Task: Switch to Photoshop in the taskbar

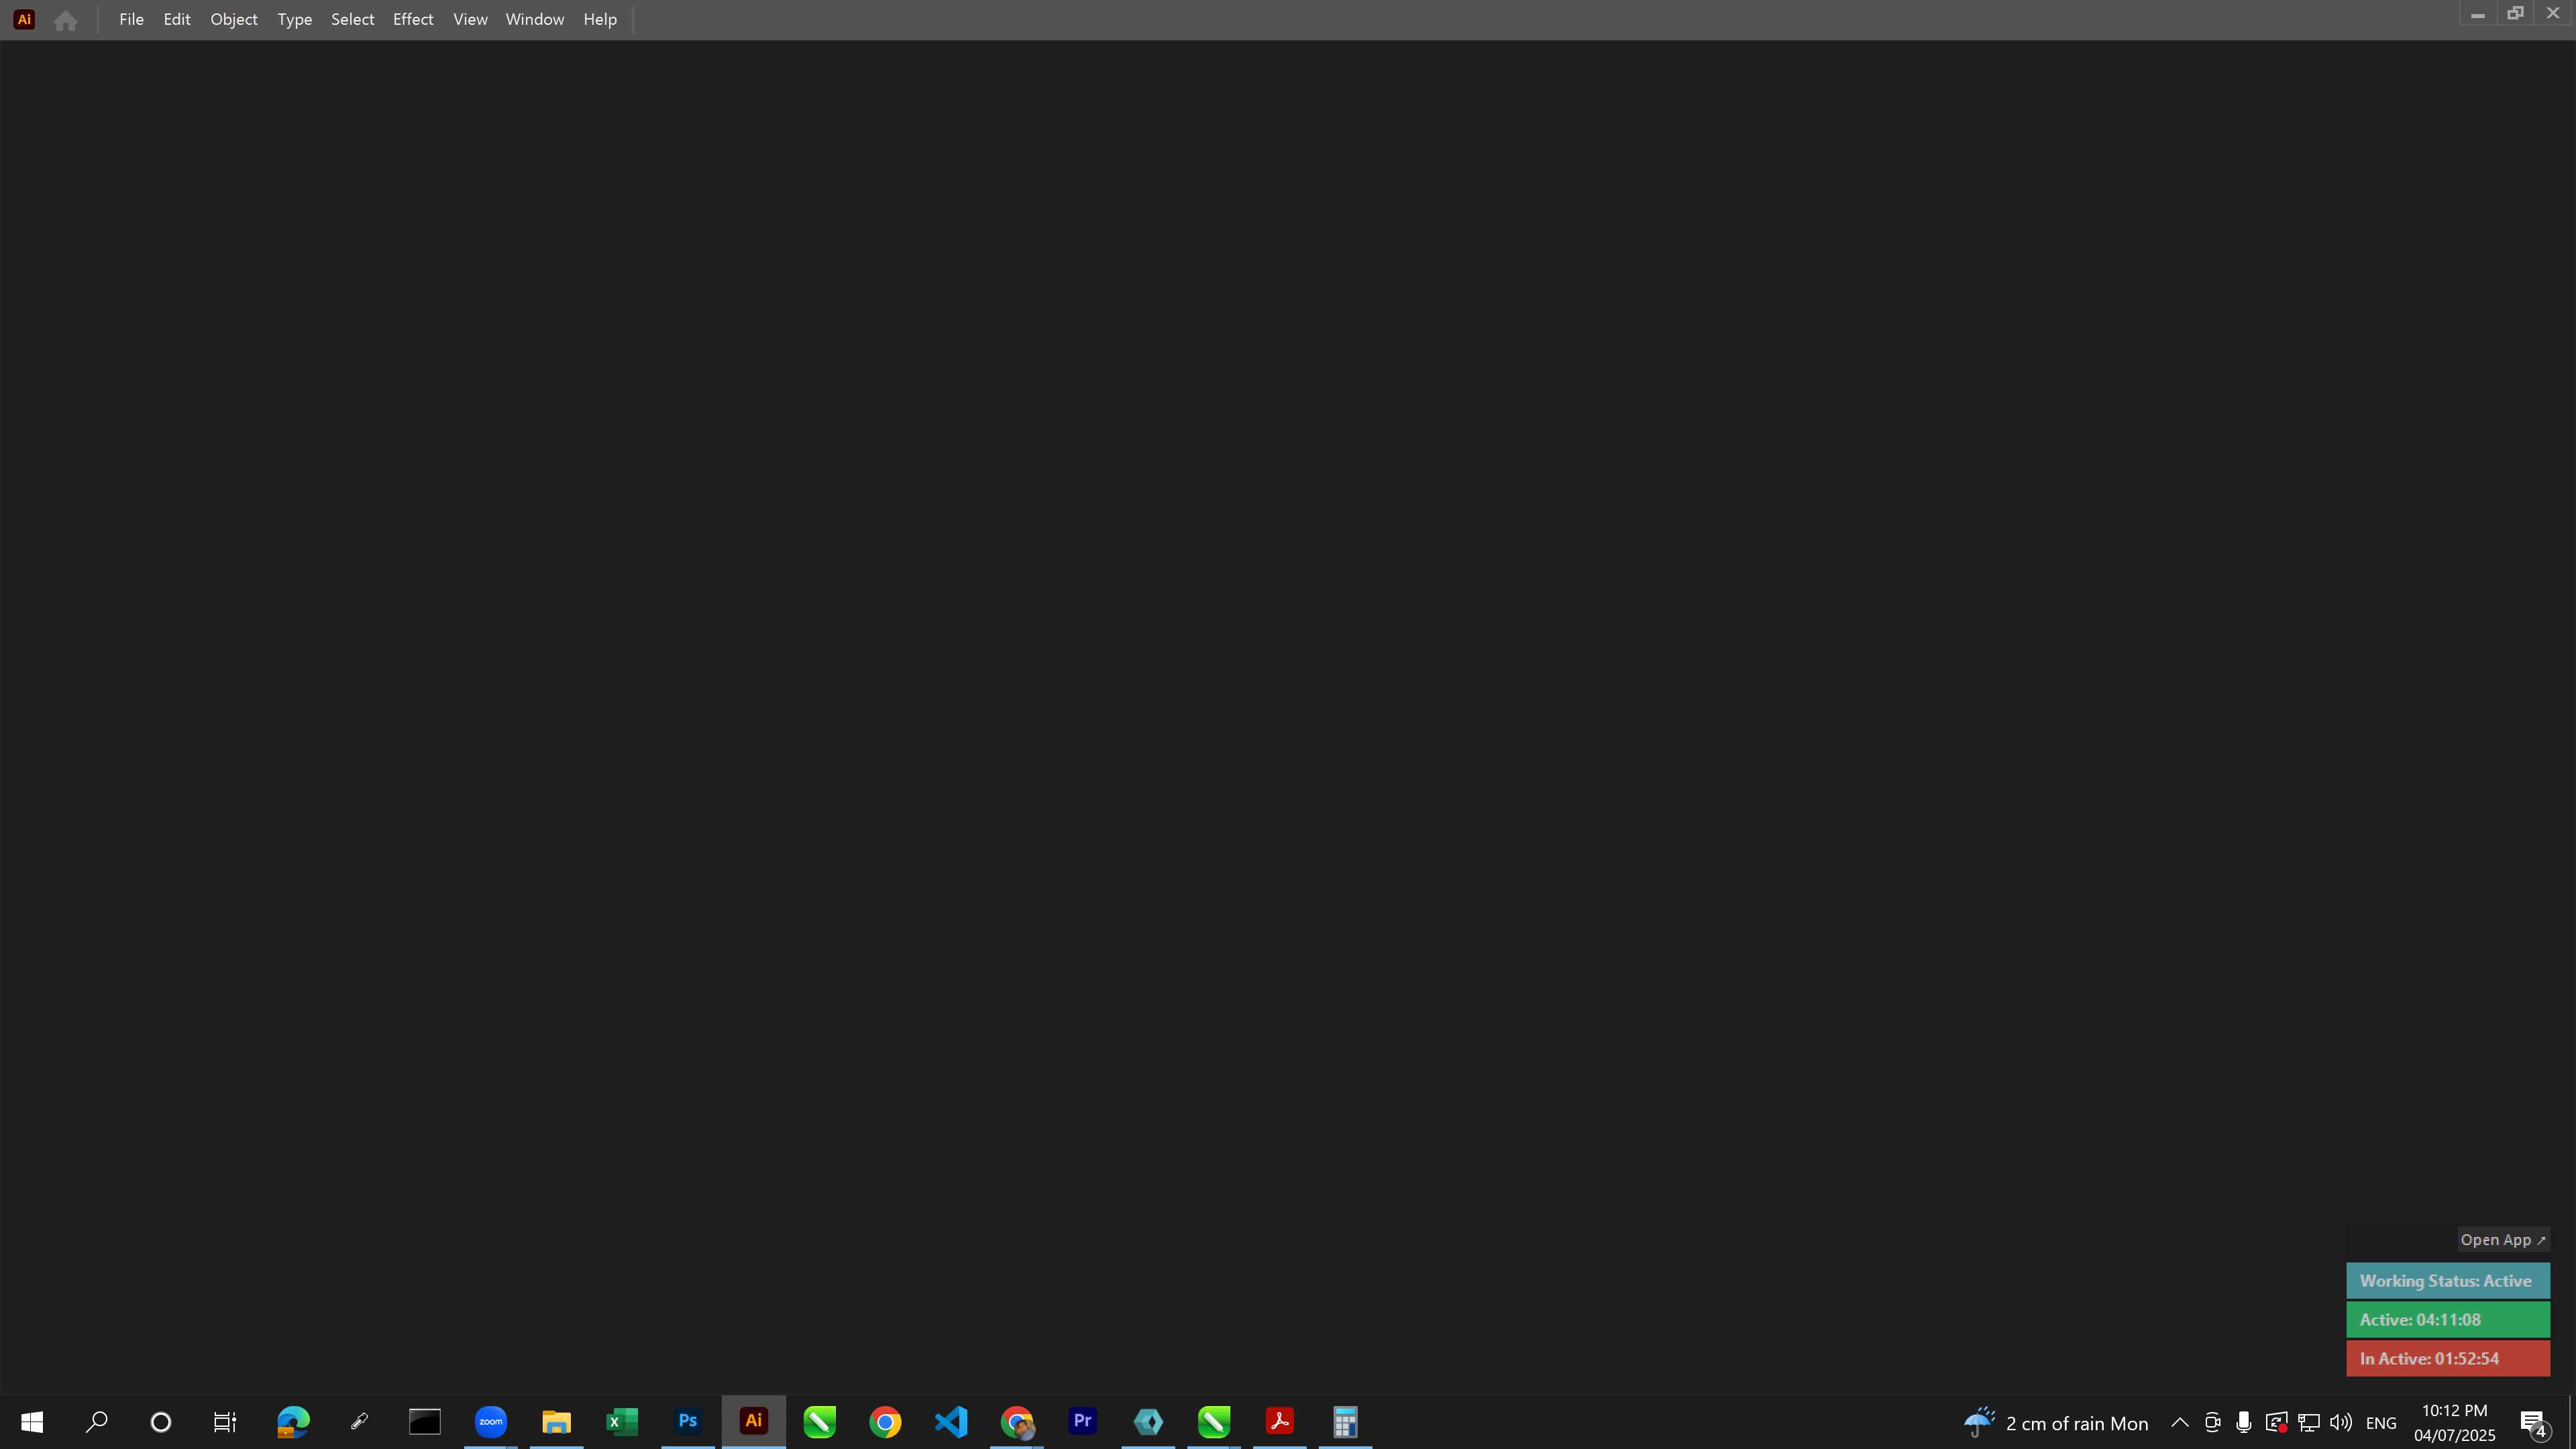Action: [688, 1422]
